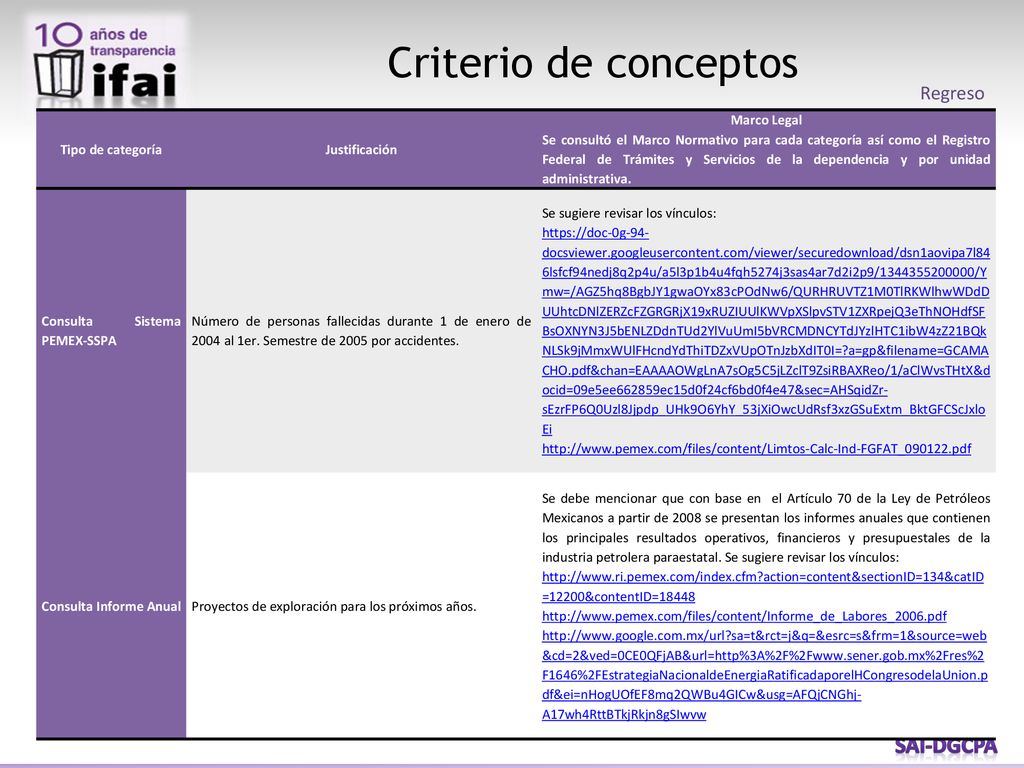Open the googleusercontent docsviewer link
The width and height of the screenshot is (1024, 768).
[765, 331]
